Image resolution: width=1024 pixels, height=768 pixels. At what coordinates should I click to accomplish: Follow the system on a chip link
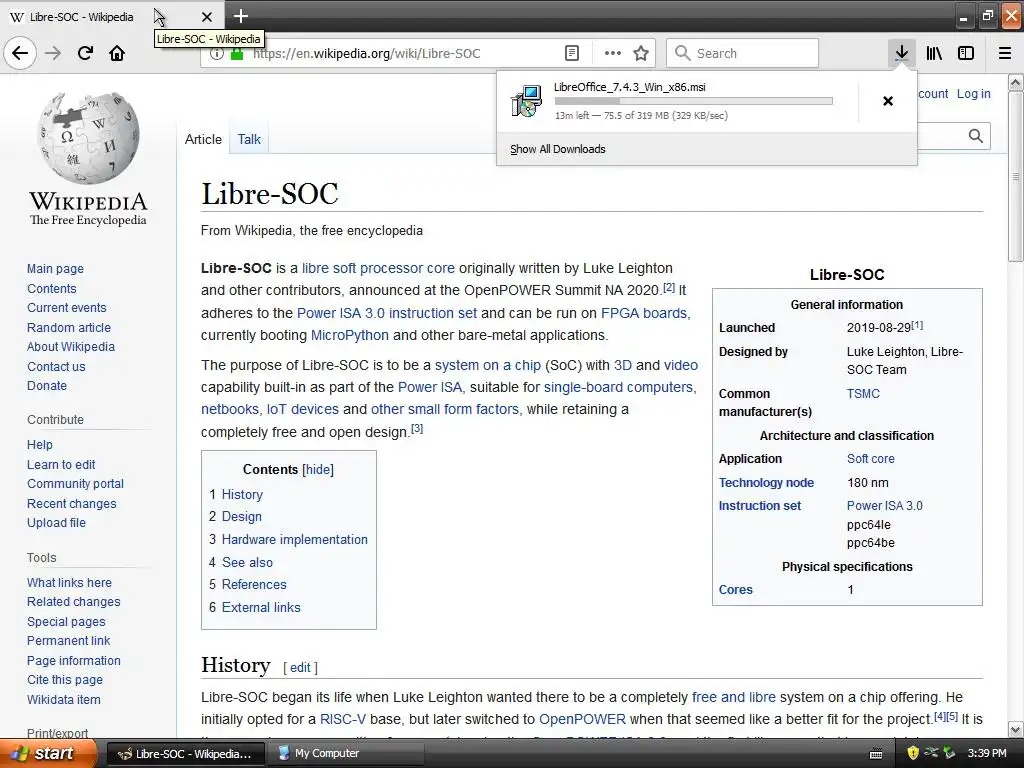click(488, 365)
